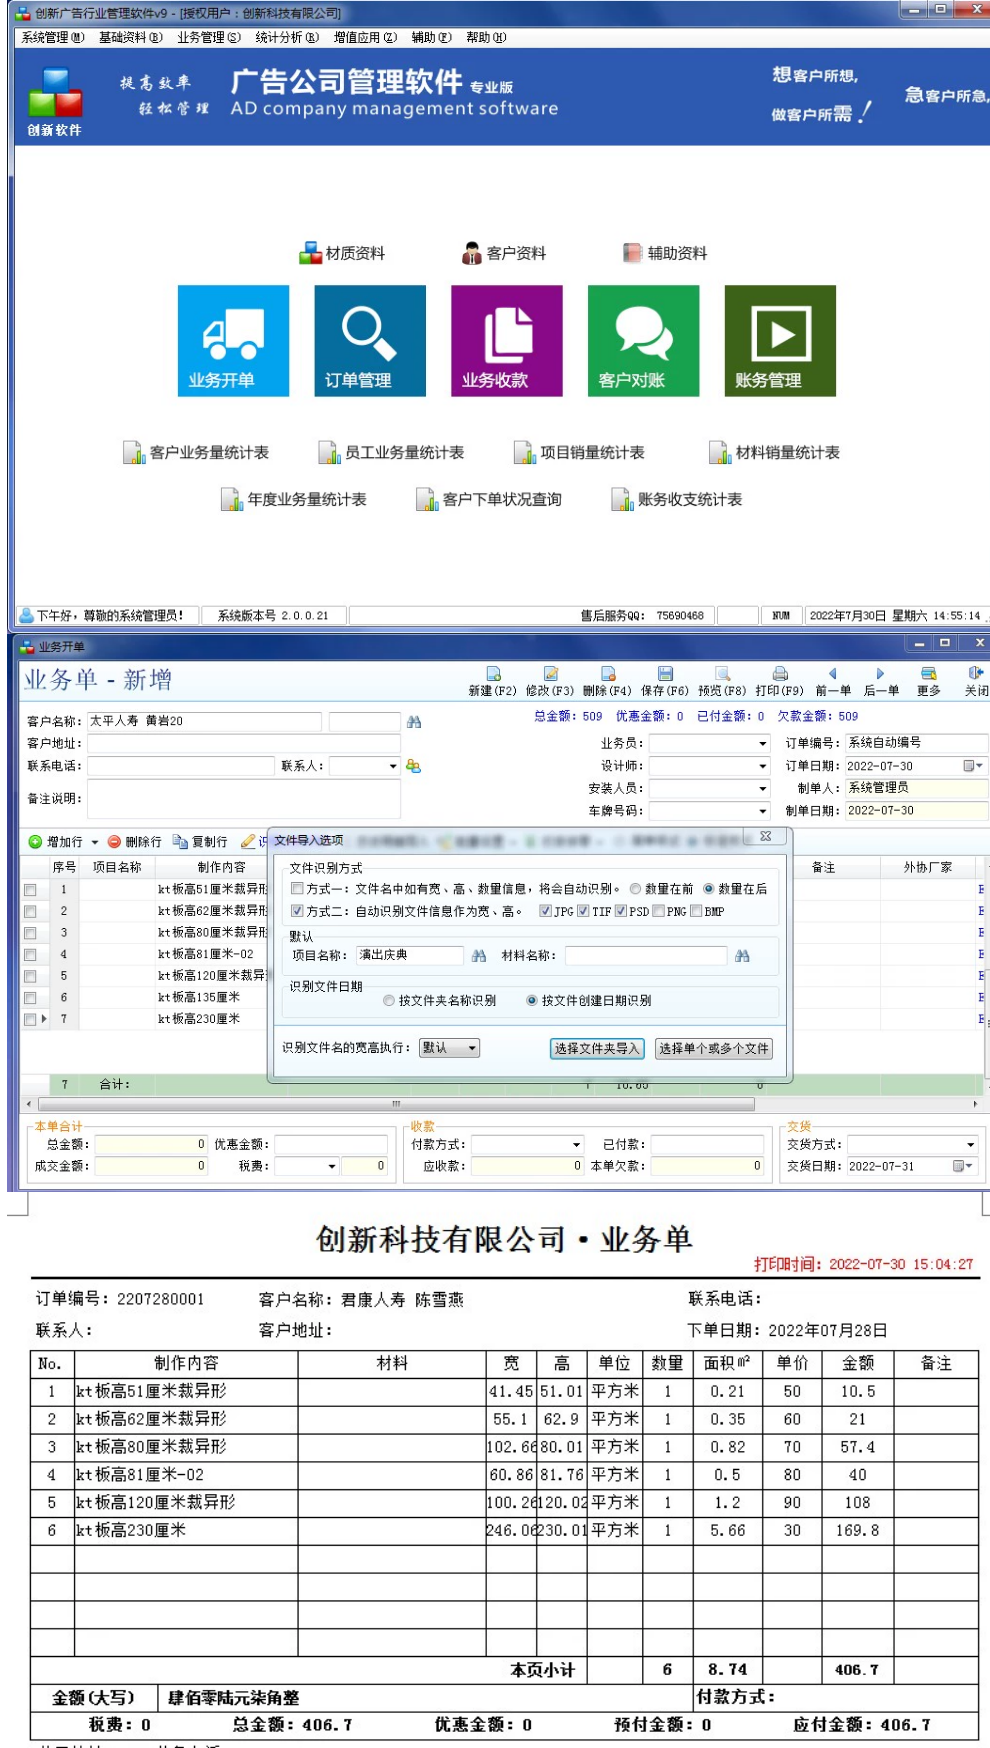
Task: Click the 删除行 red icon
Action: (x=114, y=842)
